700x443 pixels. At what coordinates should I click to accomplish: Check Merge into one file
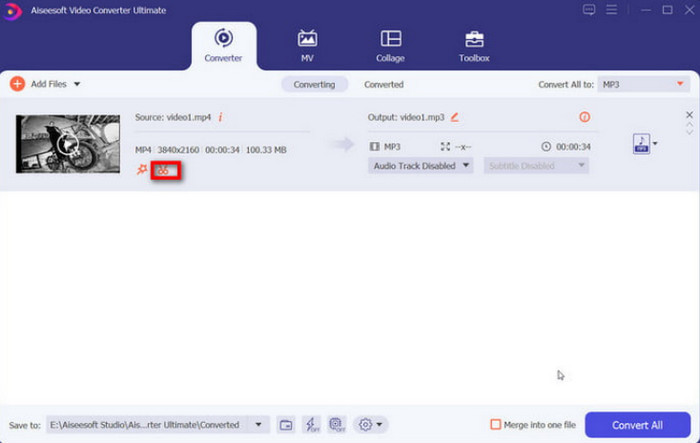click(x=496, y=424)
